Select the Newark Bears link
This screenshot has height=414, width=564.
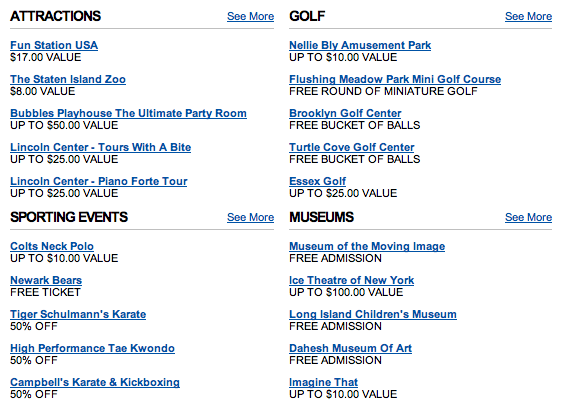tap(46, 280)
